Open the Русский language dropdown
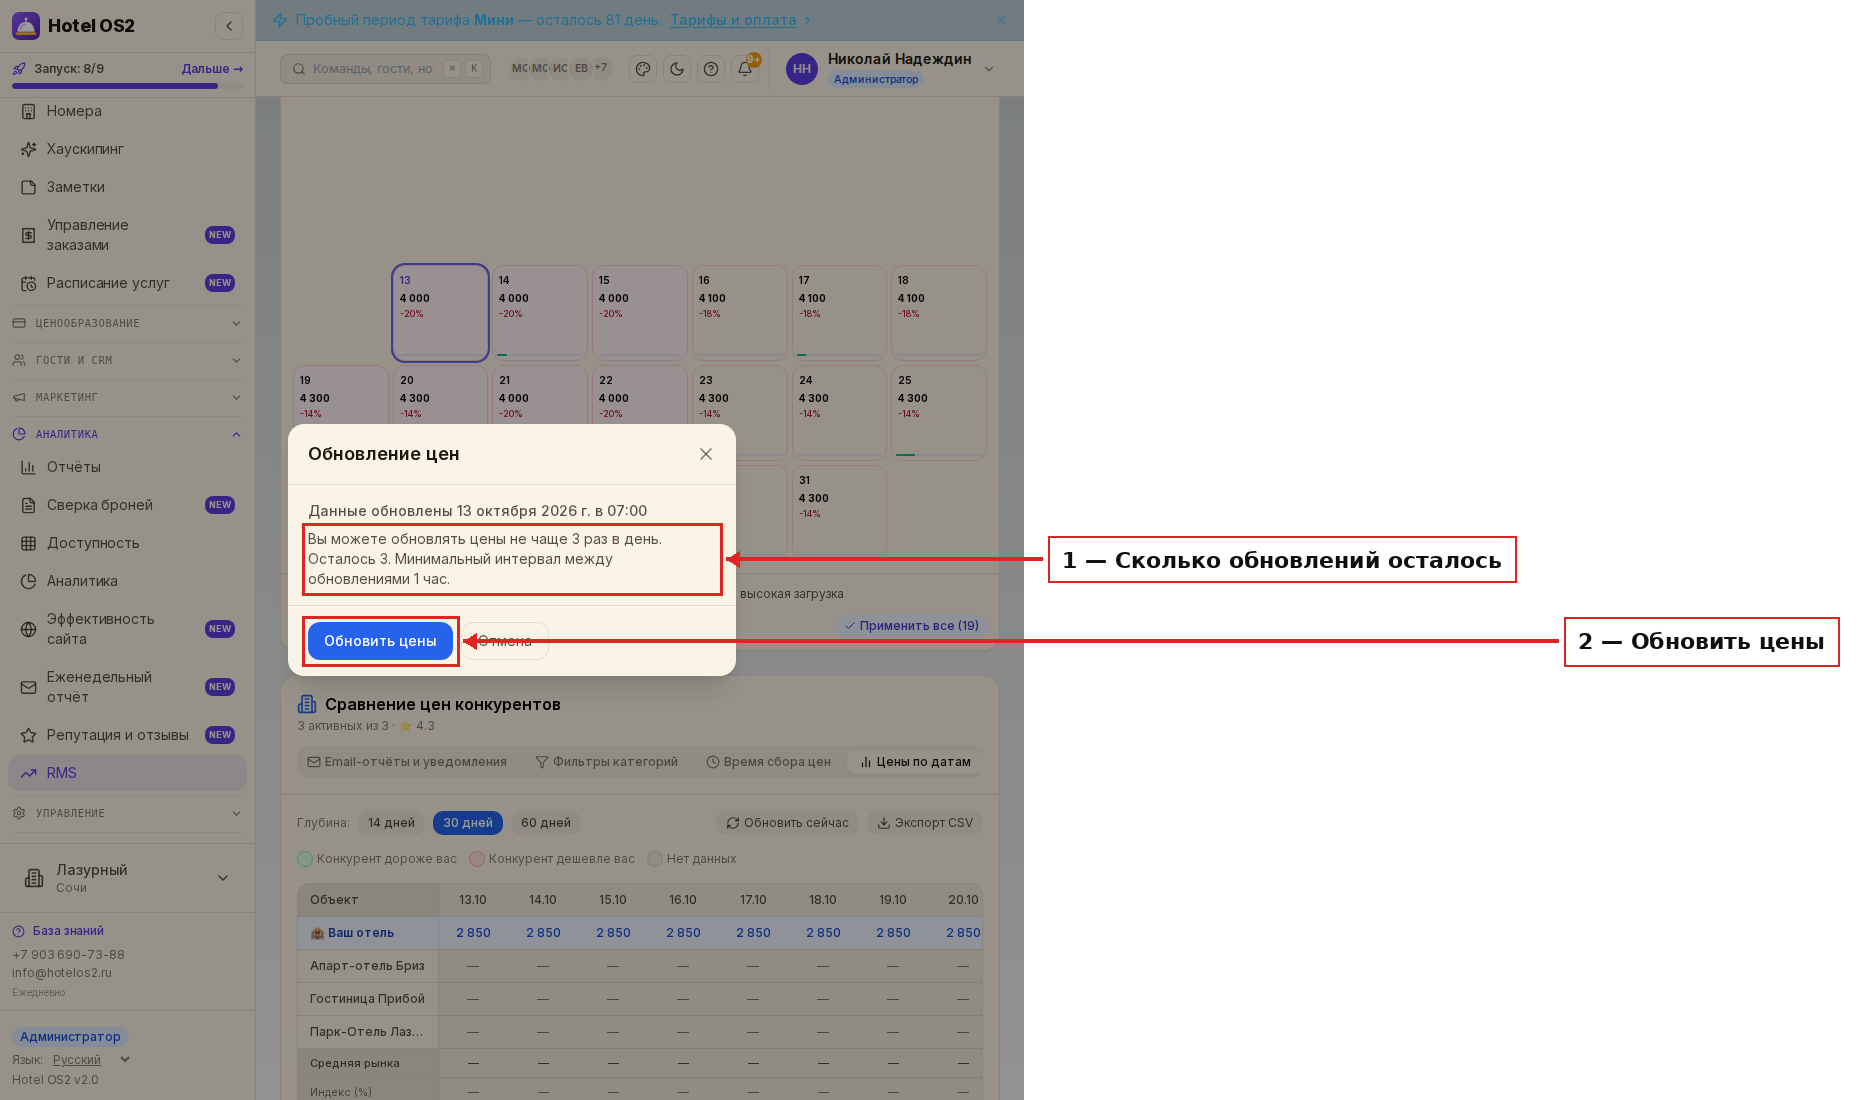 [x=91, y=1060]
